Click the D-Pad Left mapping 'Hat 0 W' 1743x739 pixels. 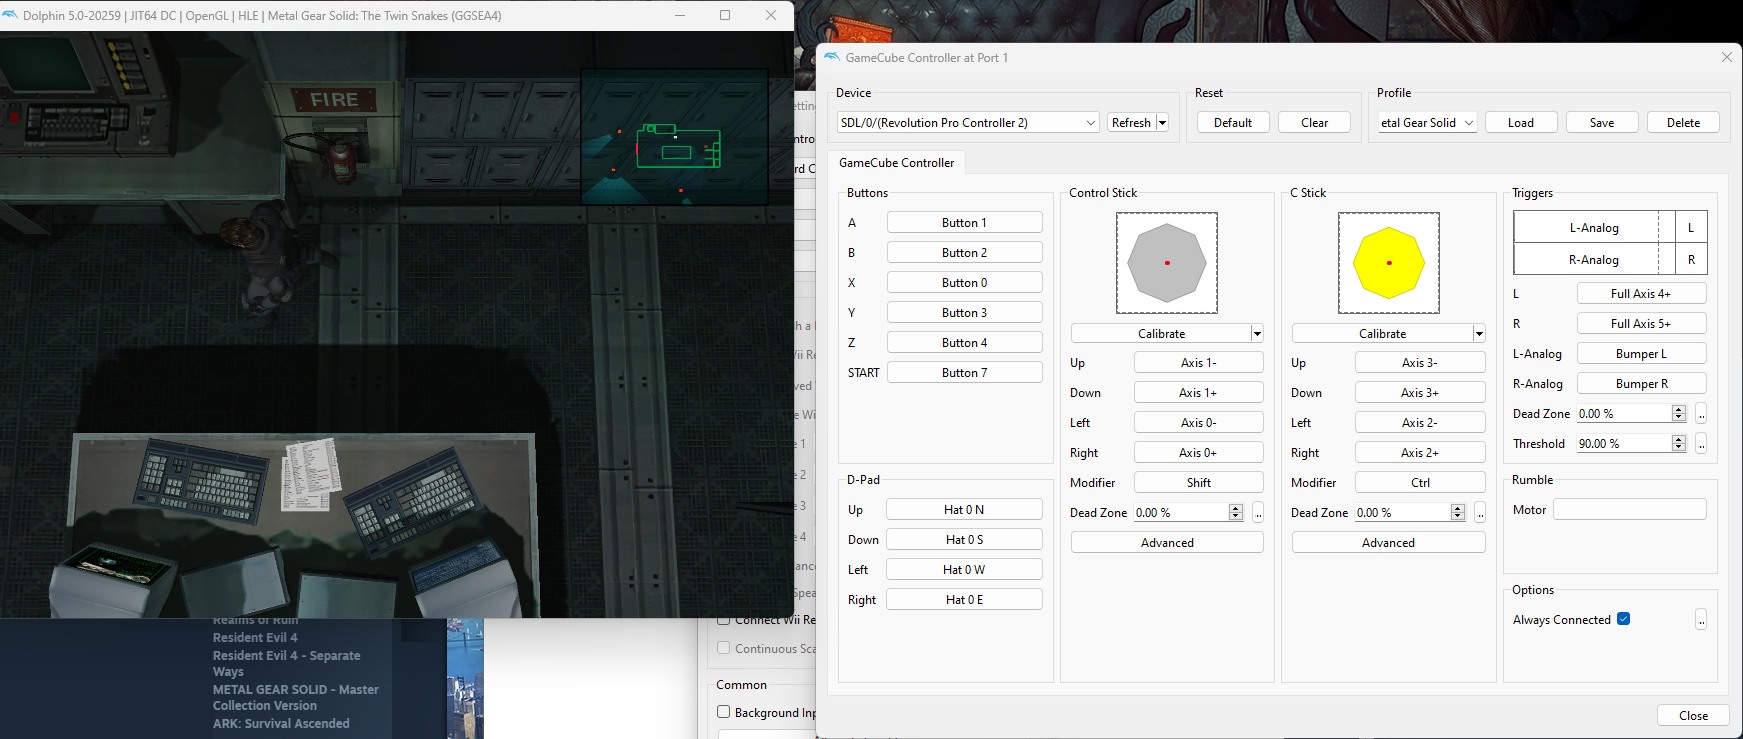[x=965, y=569]
